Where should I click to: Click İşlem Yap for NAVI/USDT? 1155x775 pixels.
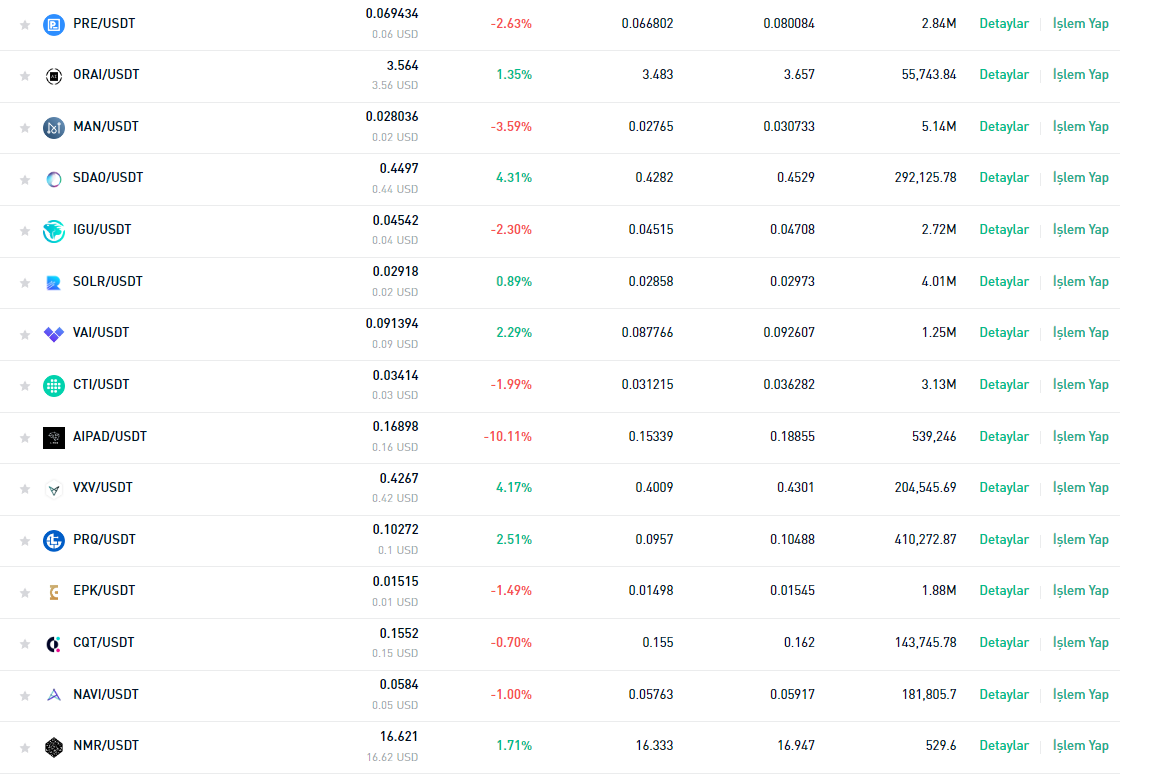[1080, 695]
